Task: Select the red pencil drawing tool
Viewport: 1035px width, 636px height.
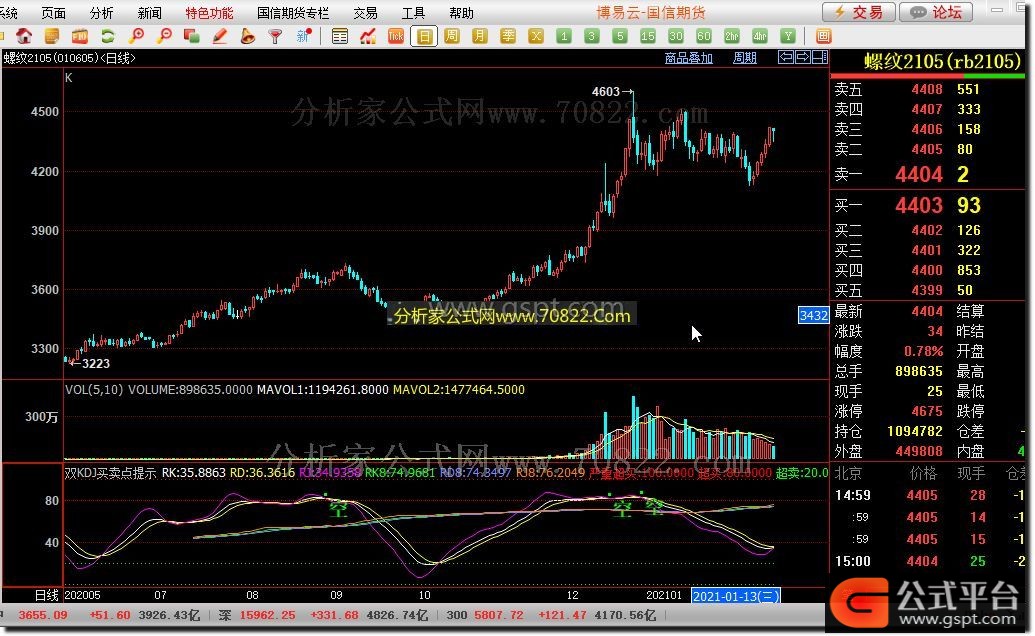Action: pos(220,36)
